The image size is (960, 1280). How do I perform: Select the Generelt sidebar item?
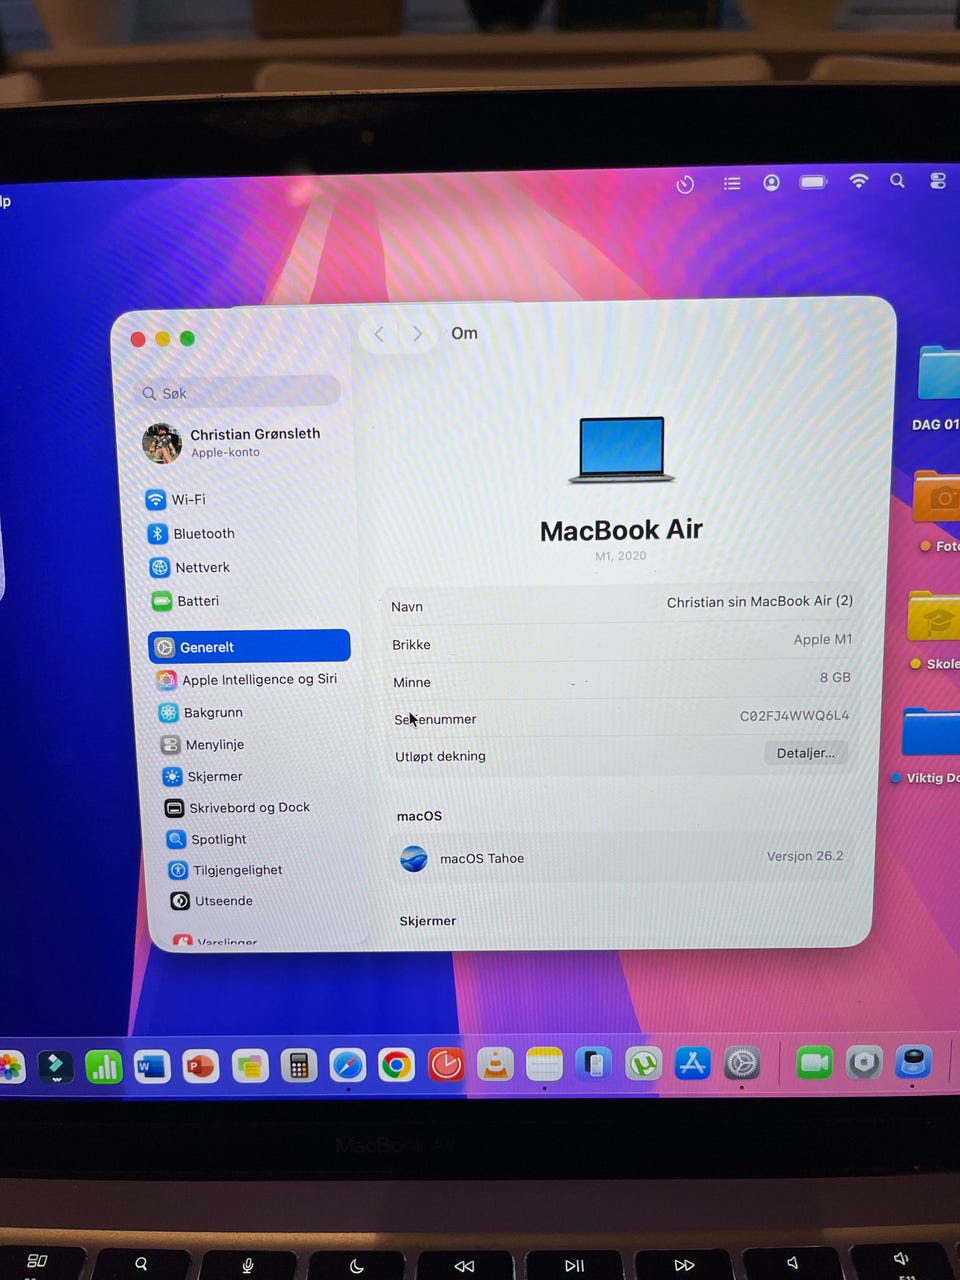pos(249,646)
